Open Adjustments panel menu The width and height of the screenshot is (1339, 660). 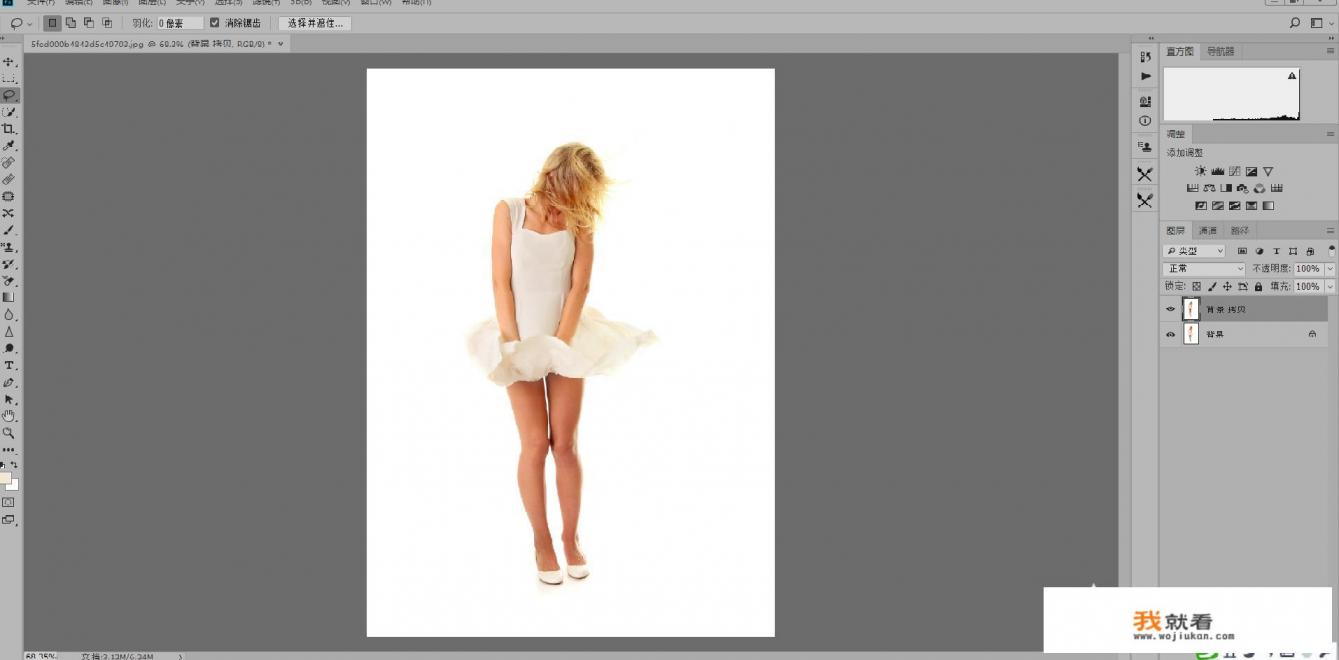click(x=1330, y=133)
